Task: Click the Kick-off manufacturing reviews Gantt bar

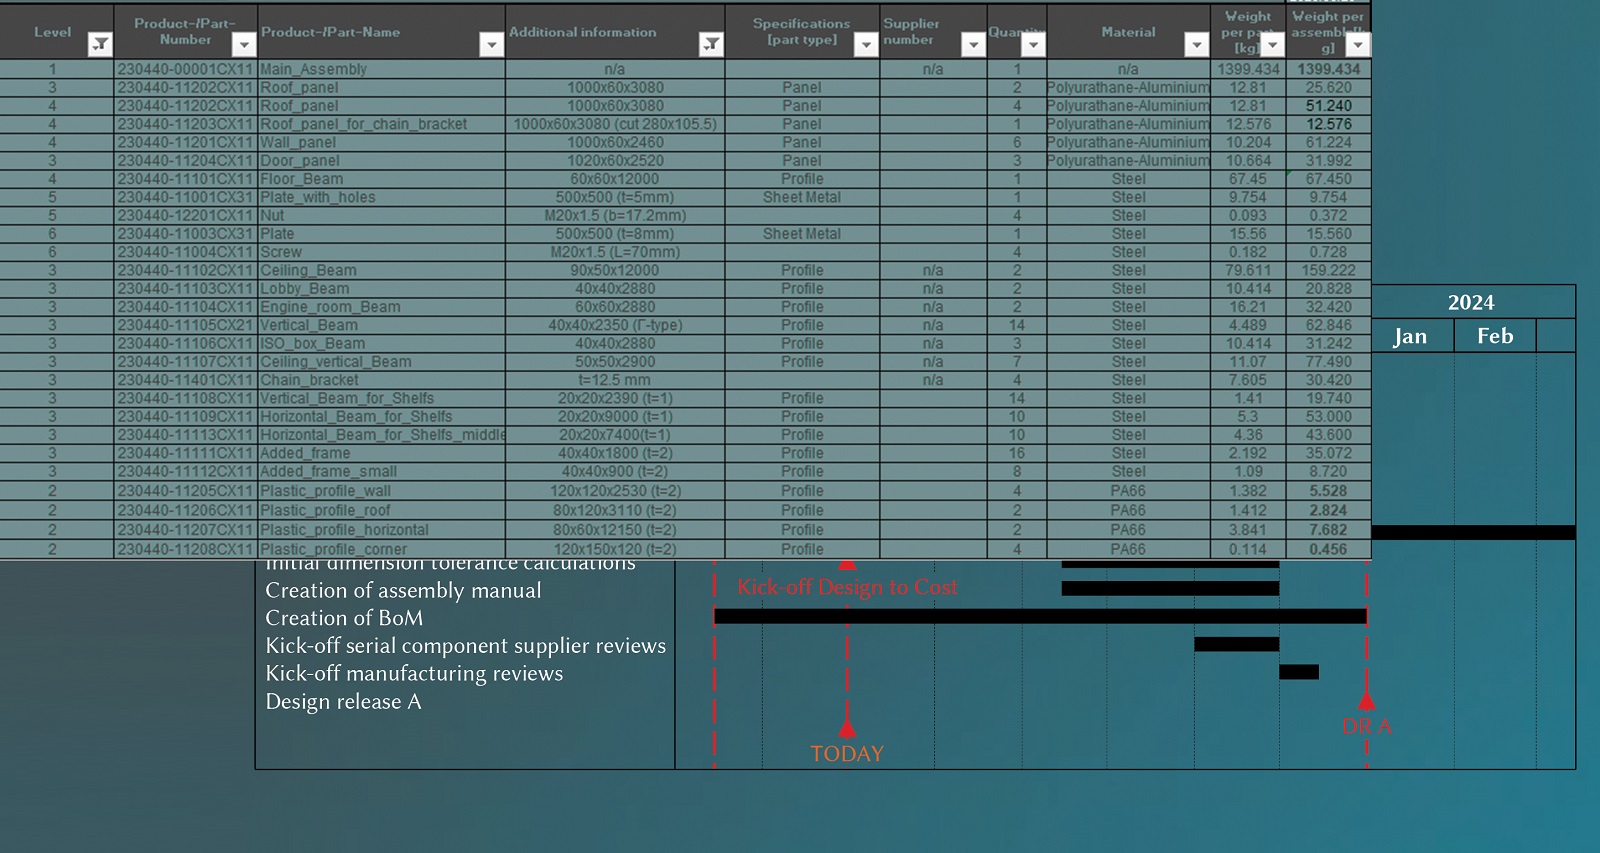Action: point(1298,672)
